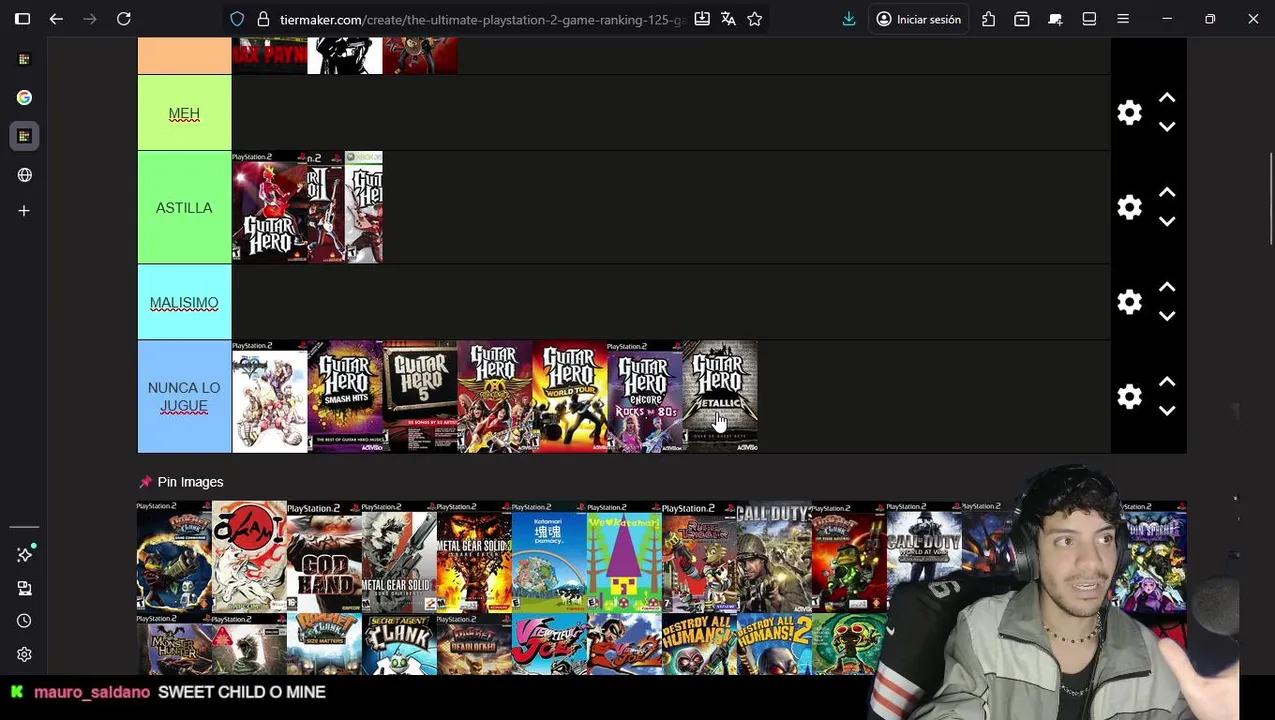The image size is (1275, 720).
Task: Select Metal Gear Solid 2 cover
Action: point(399,557)
